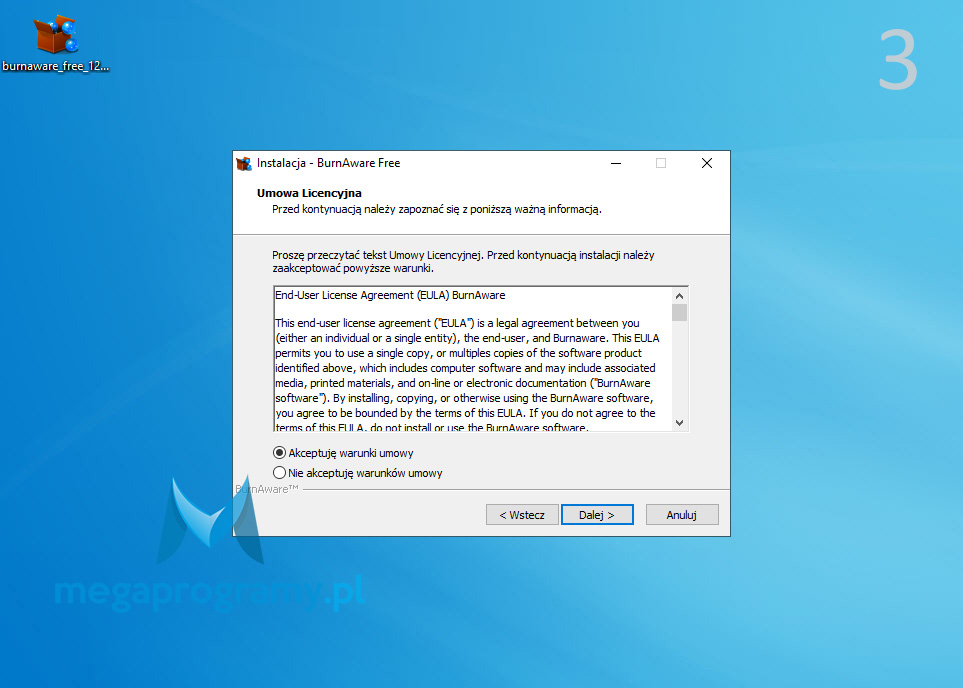Close the BurnAware installer window
The image size is (963, 688).
tap(707, 163)
